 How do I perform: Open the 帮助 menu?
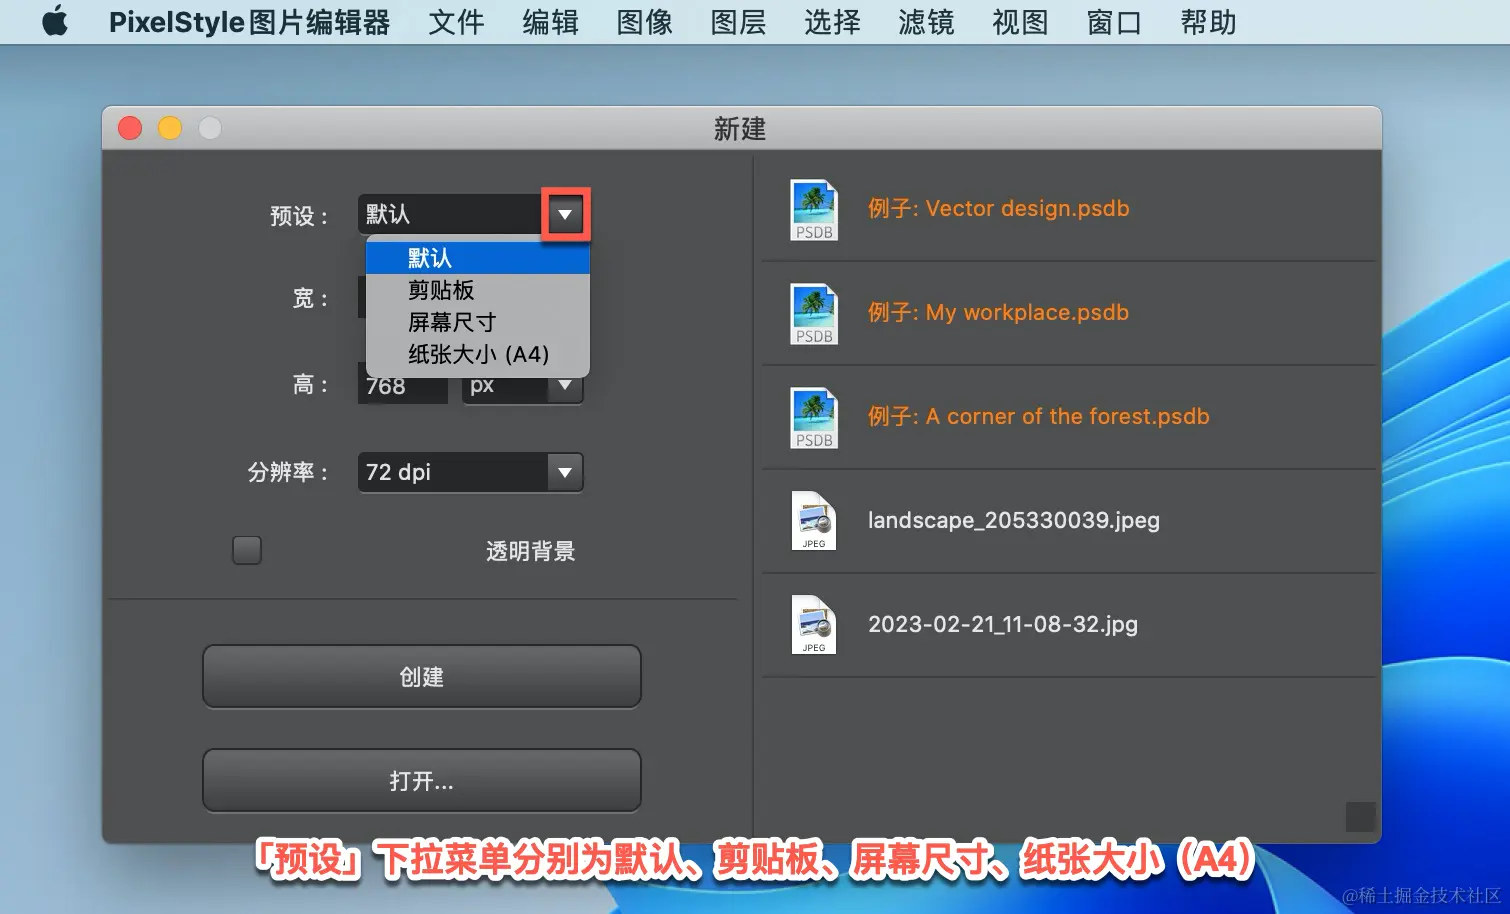(x=1208, y=22)
